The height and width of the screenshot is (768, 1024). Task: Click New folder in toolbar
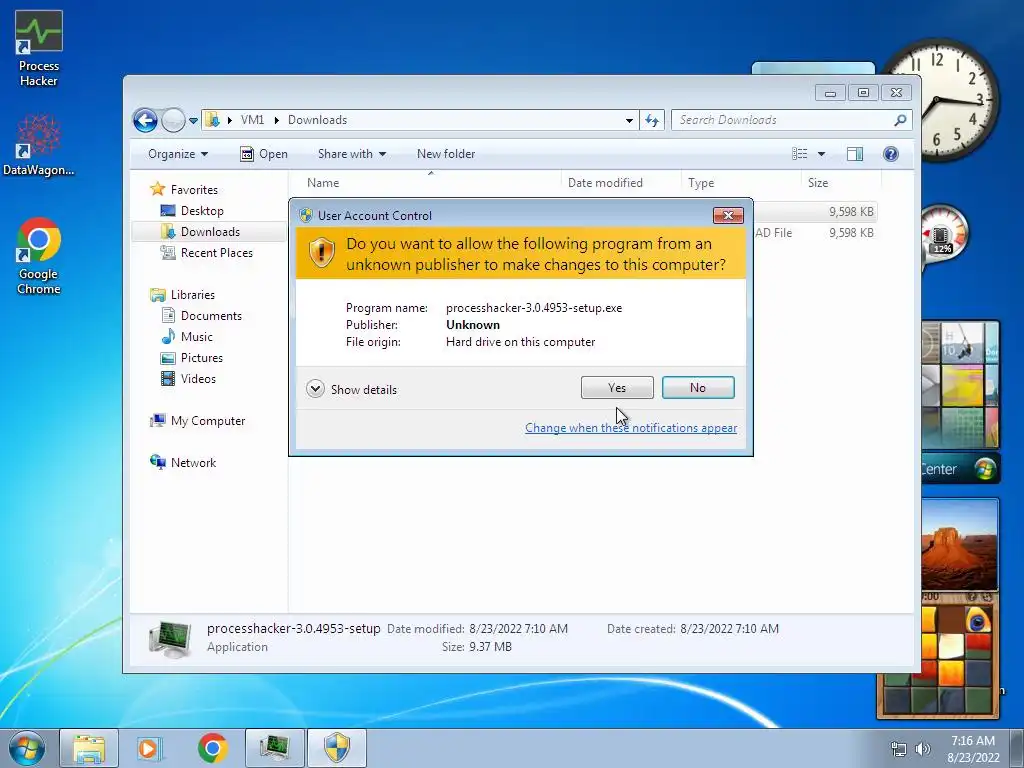click(446, 154)
